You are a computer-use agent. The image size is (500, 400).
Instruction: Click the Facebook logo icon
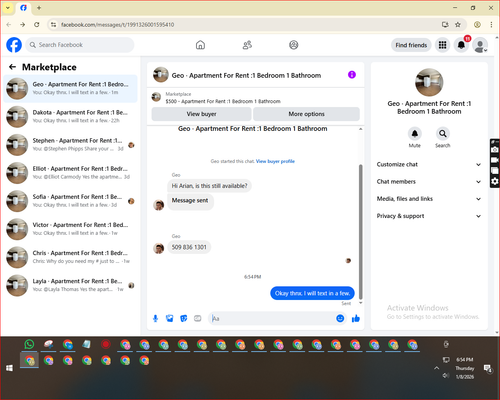[x=14, y=45]
